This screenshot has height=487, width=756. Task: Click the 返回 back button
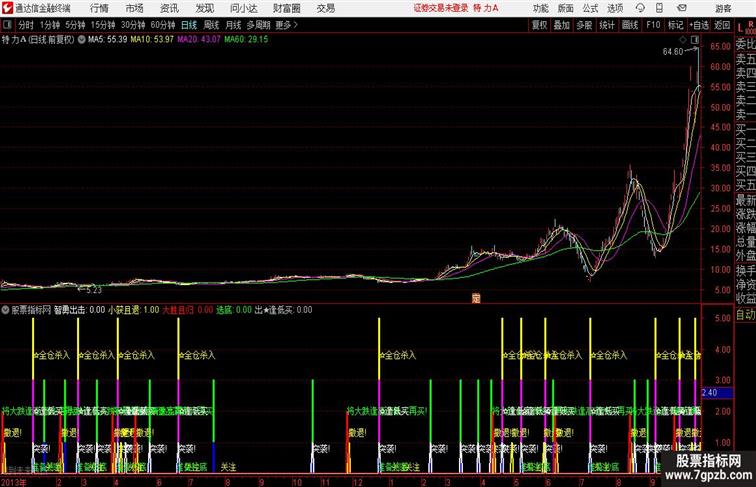[722, 25]
